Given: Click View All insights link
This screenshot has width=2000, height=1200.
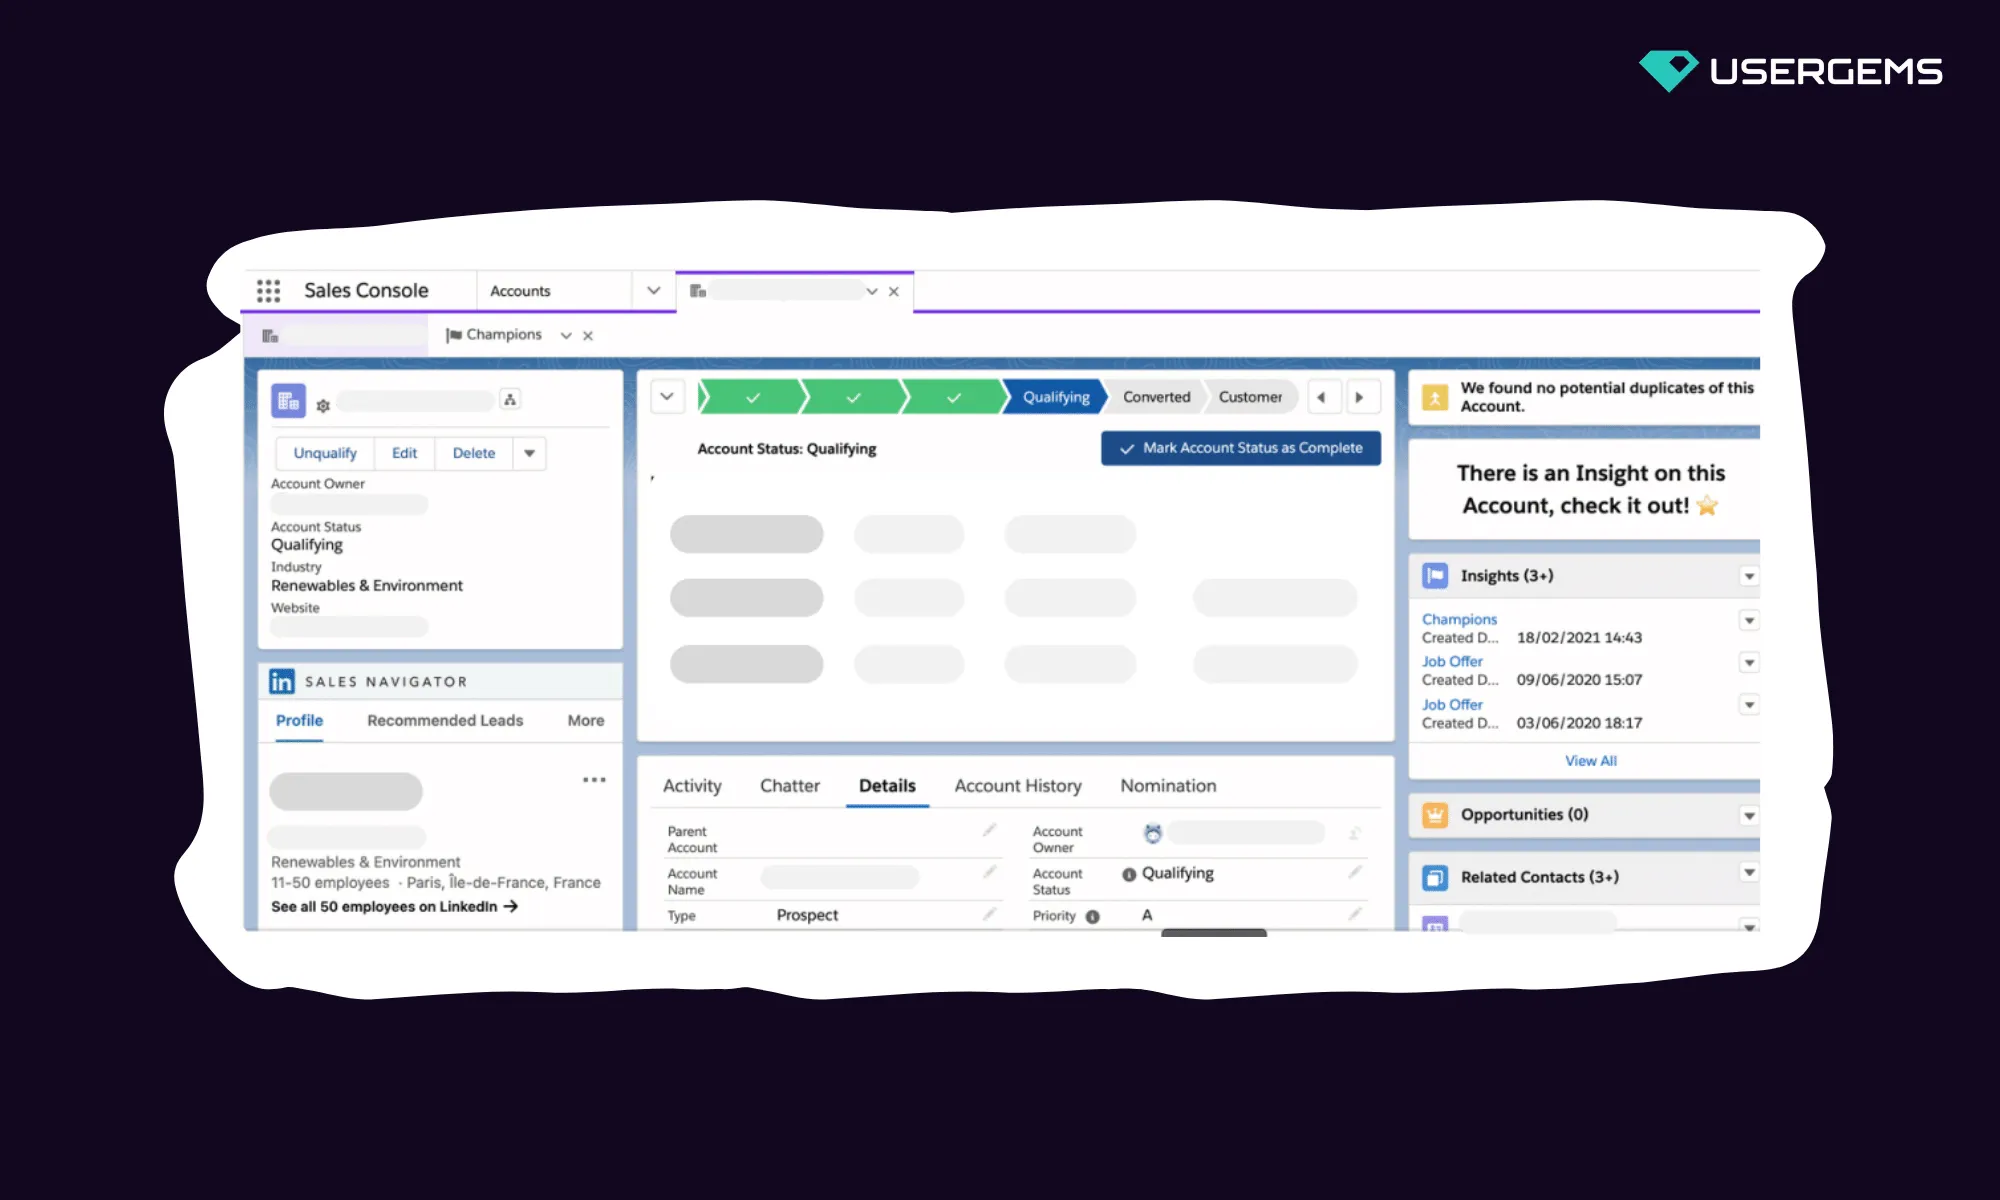Looking at the screenshot, I should (x=1590, y=761).
